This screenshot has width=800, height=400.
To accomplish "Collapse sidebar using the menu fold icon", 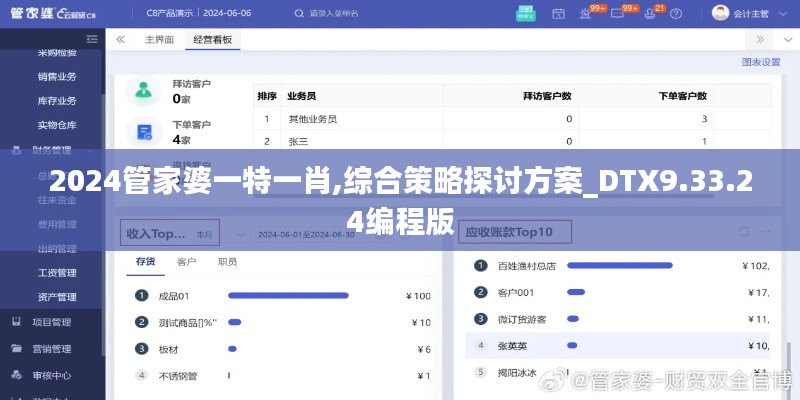I will tap(92, 39).
